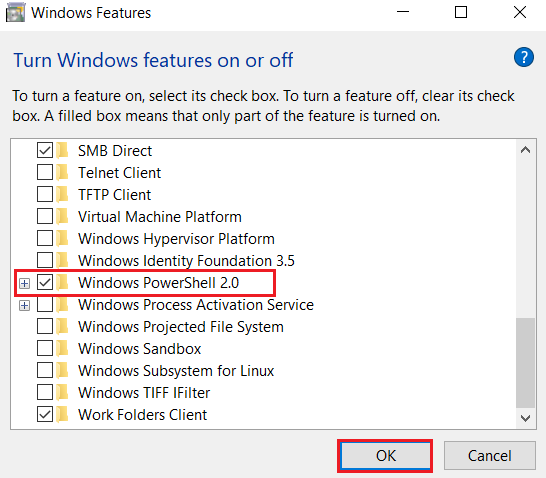Enable the Windows Sandbox checkbox

[x=45, y=348]
